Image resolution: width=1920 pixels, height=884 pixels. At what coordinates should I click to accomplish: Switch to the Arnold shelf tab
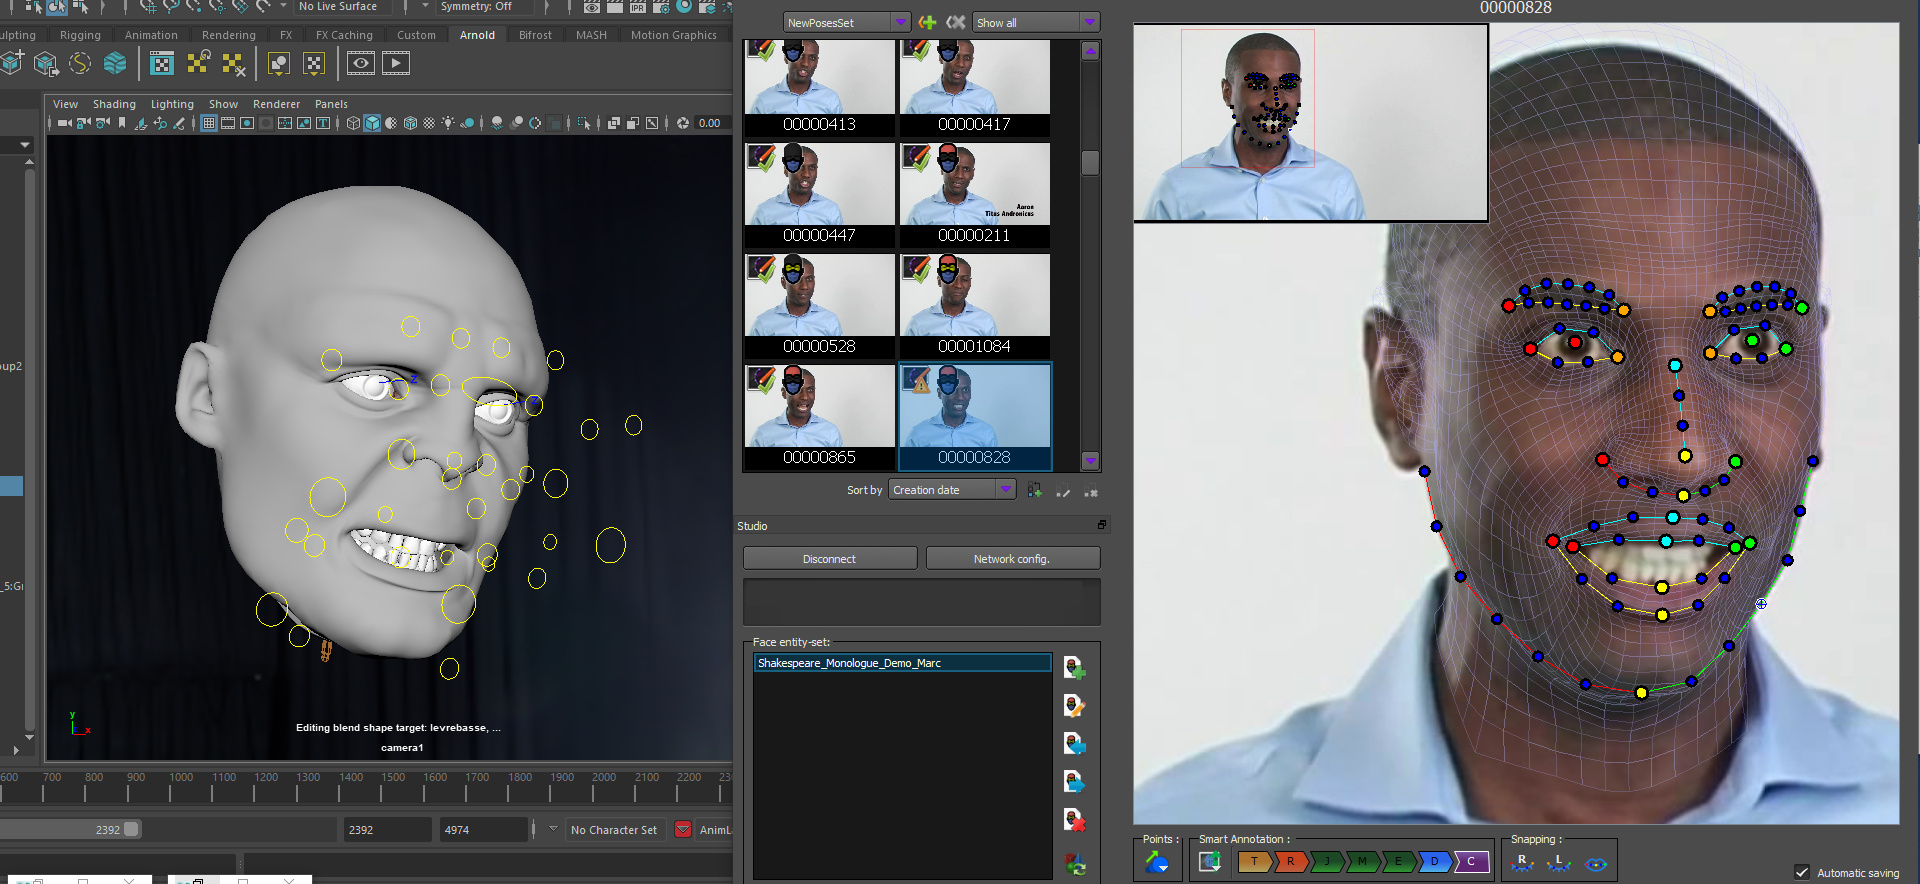pos(477,35)
